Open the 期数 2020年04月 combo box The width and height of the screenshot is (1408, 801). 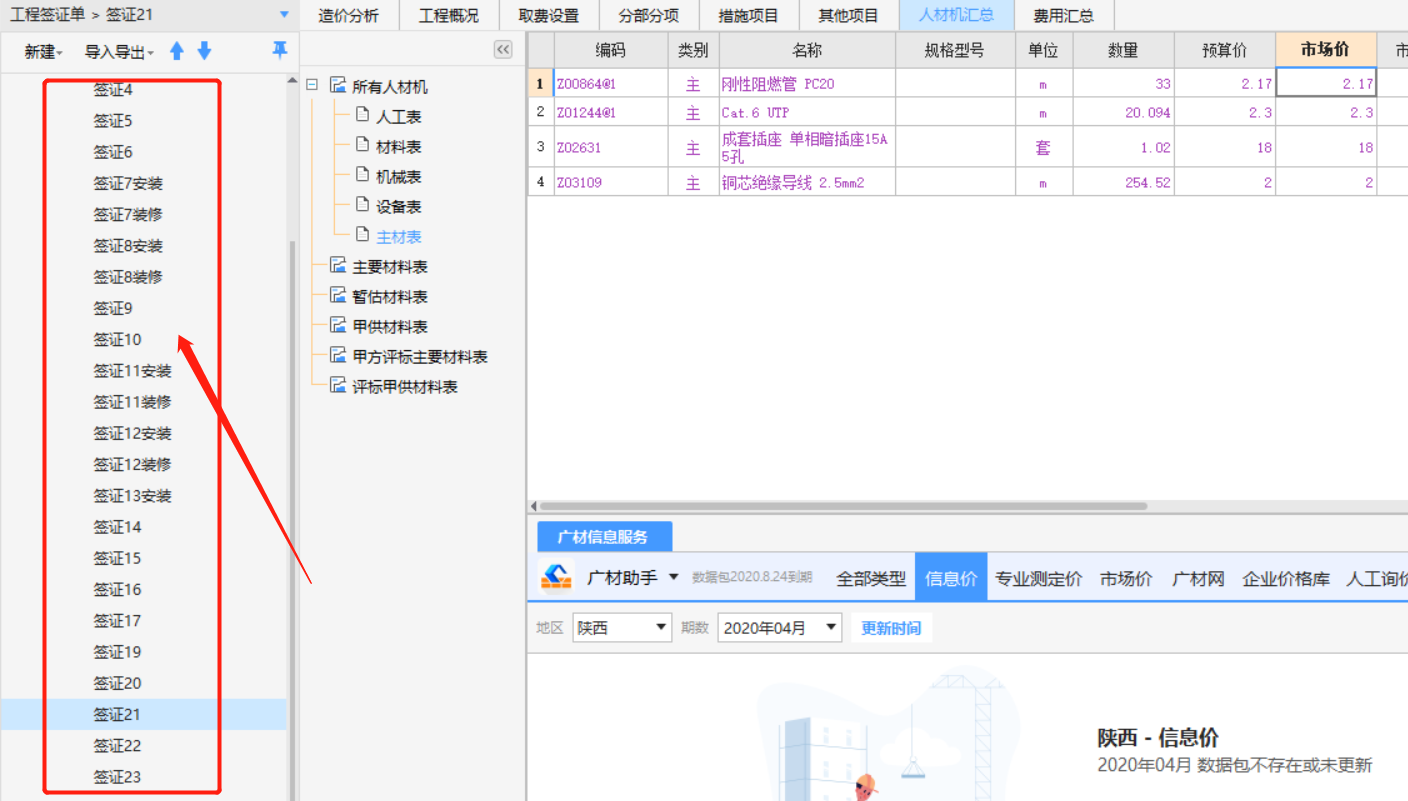tap(779, 628)
